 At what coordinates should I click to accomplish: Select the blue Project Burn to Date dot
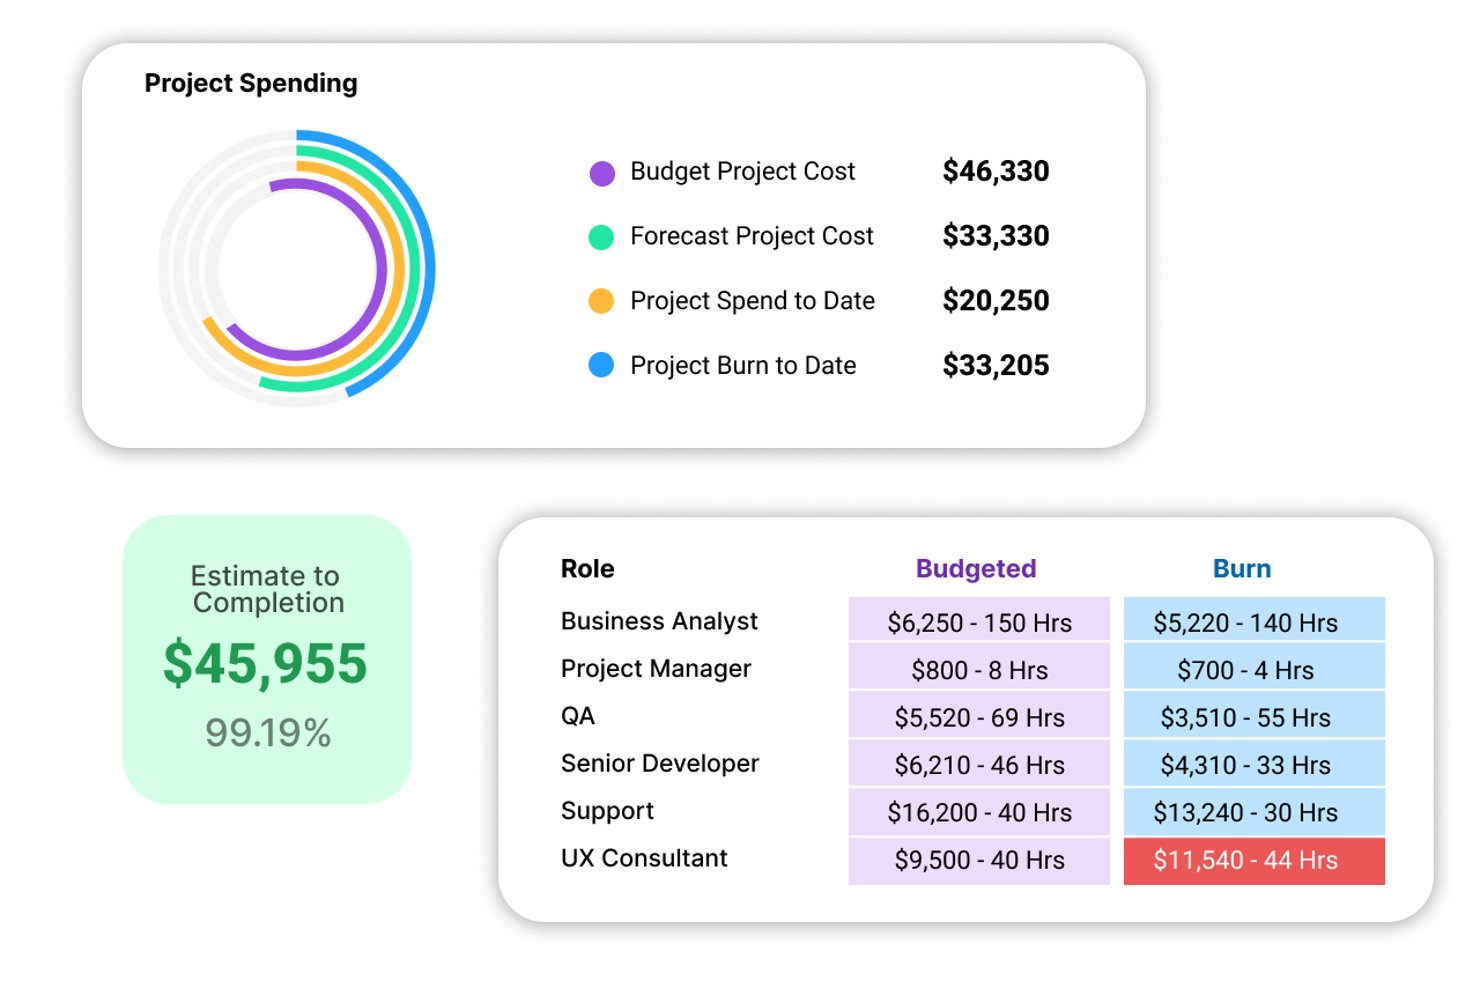(601, 365)
